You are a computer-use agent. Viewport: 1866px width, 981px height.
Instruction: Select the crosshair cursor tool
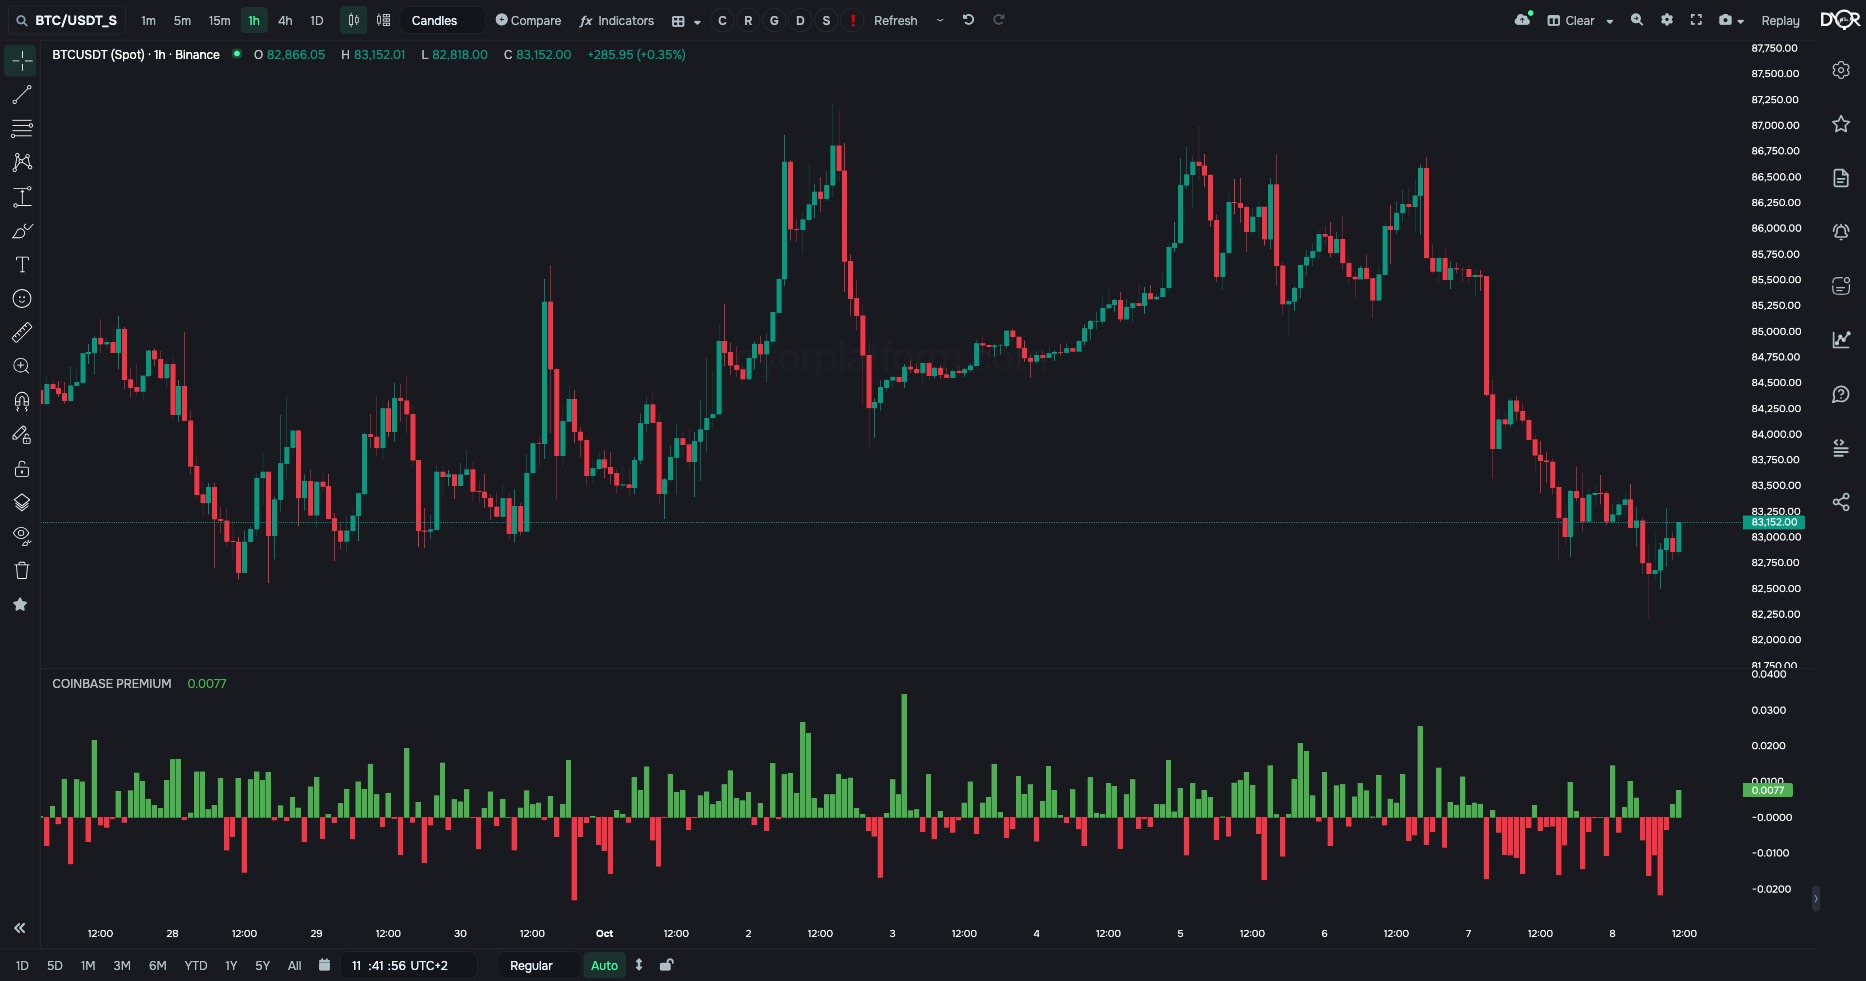21,61
